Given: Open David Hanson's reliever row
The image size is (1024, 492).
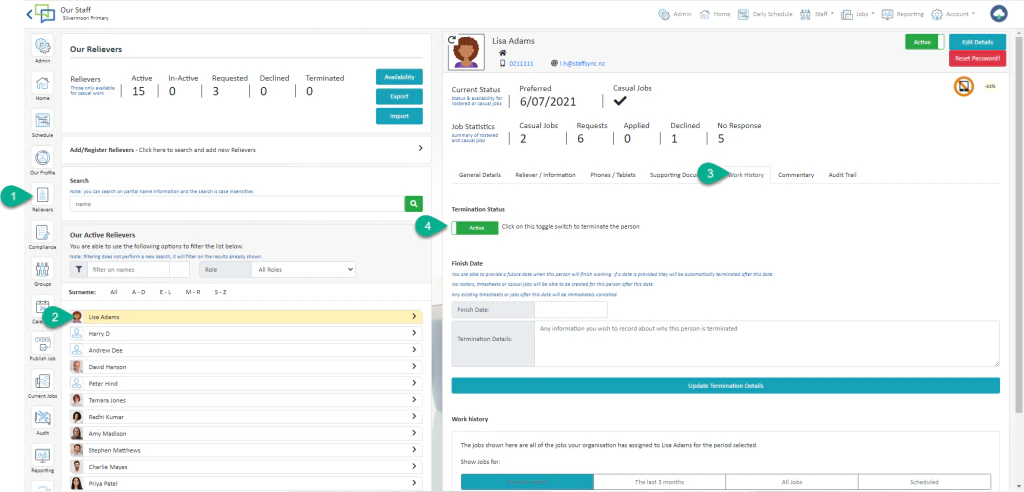Looking at the screenshot, I should 246,367.
